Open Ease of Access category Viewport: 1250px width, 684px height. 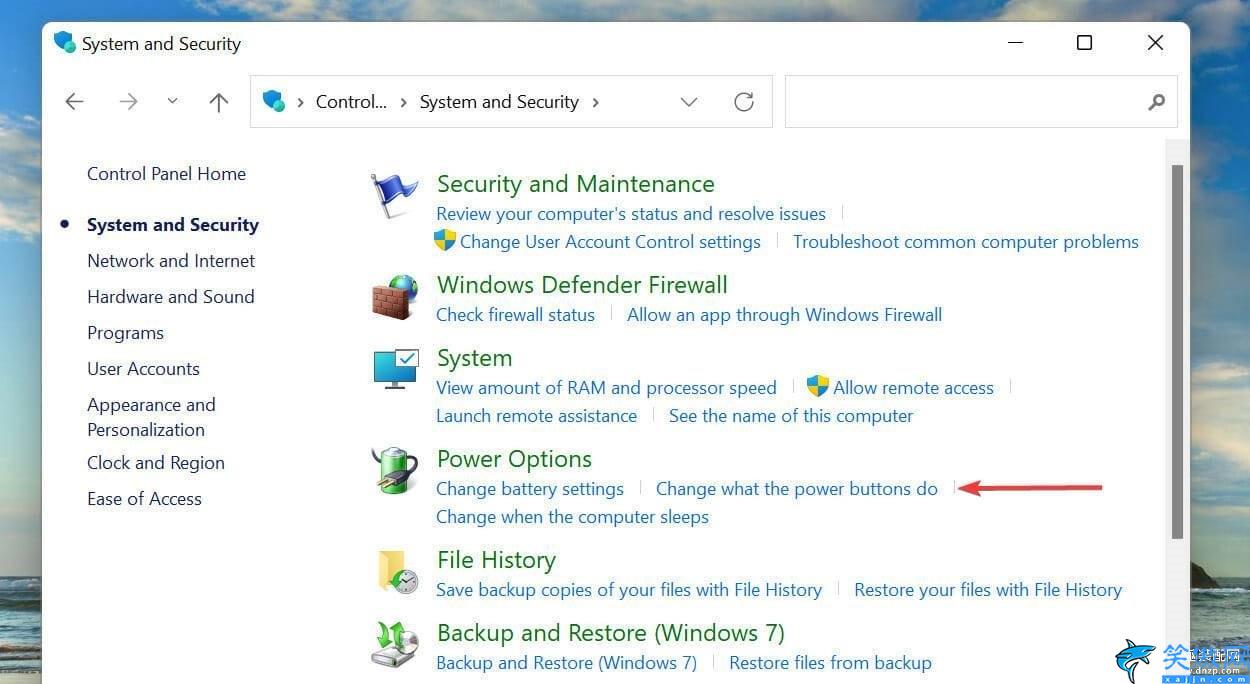coord(144,499)
